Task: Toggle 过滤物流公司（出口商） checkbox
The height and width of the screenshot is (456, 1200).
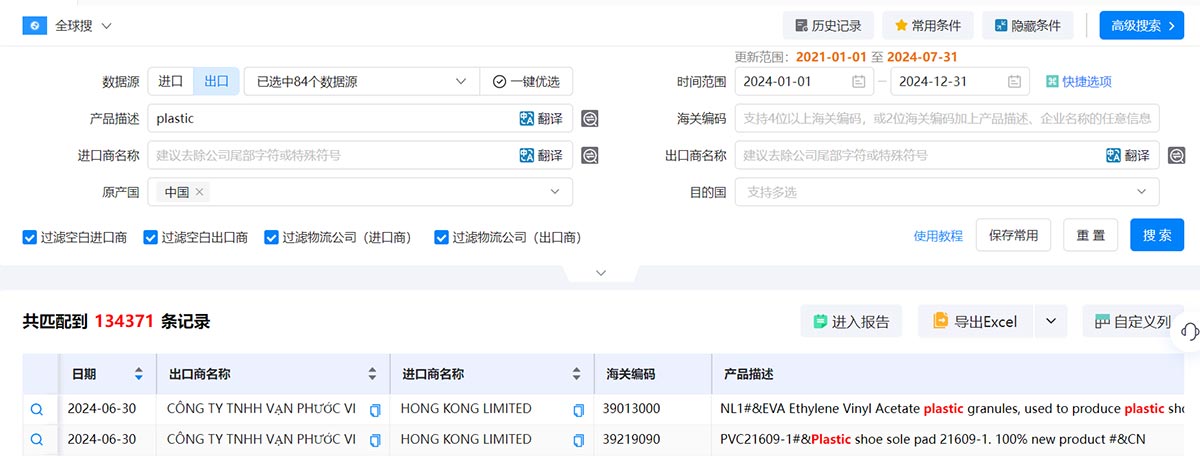Action: point(441,238)
